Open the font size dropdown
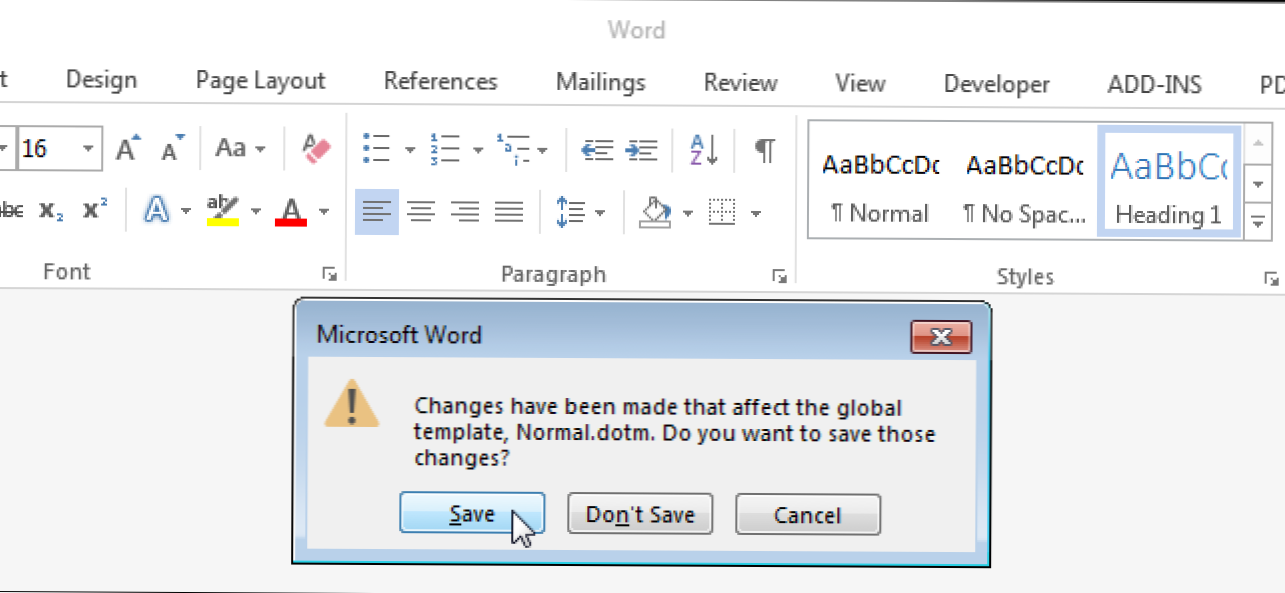 [89, 150]
